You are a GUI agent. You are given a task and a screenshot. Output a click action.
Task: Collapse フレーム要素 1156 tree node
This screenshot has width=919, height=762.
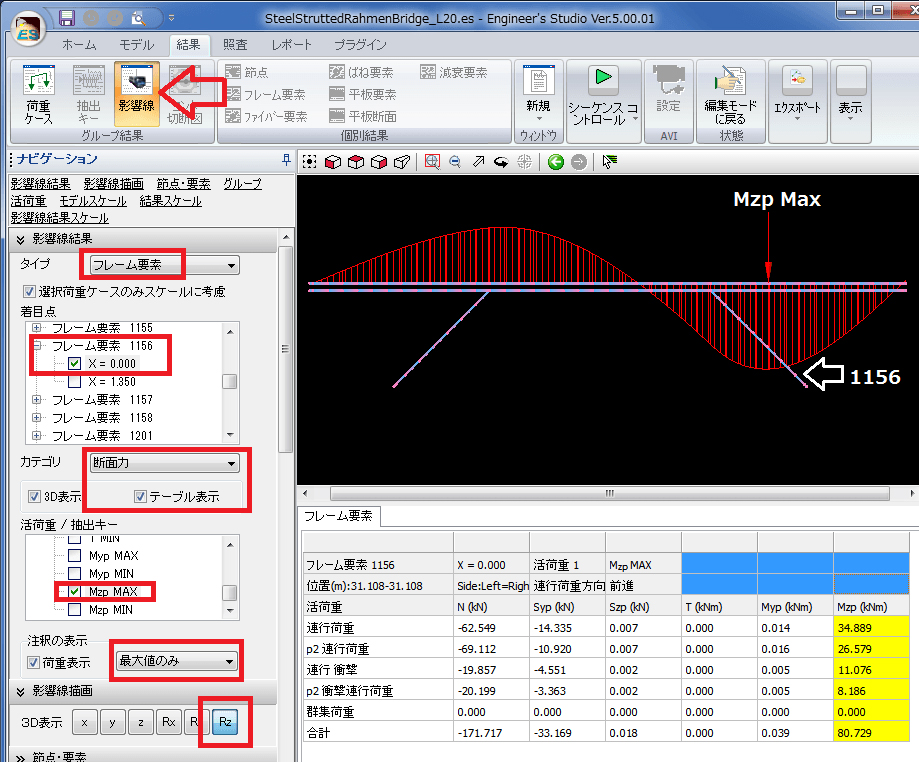tap(37, 346)
